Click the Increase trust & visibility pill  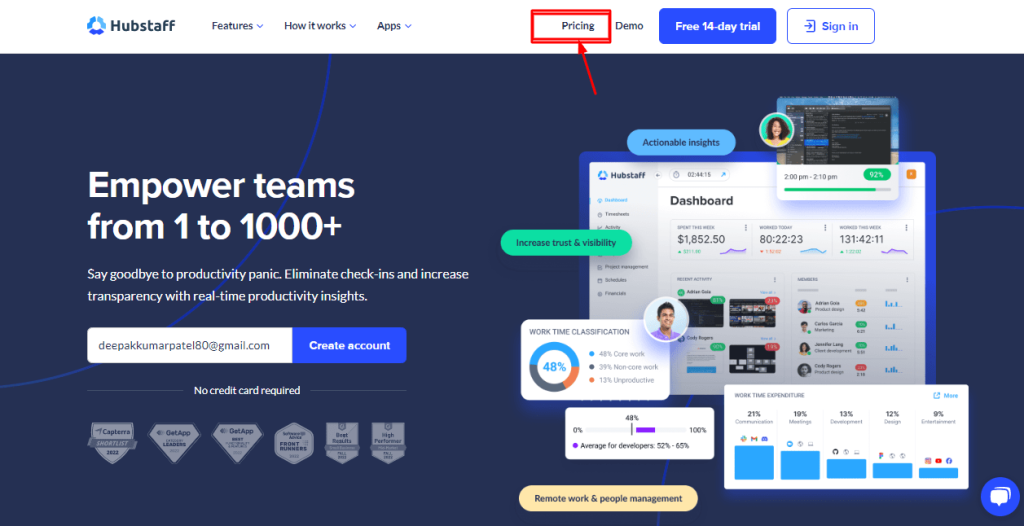coord(566,242)
